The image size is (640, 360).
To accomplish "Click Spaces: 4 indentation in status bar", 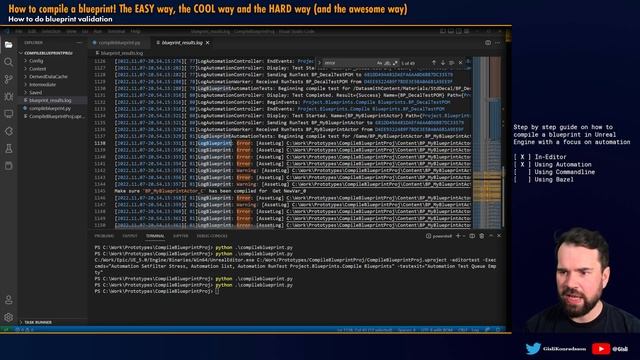I will (x=407, y=329).
